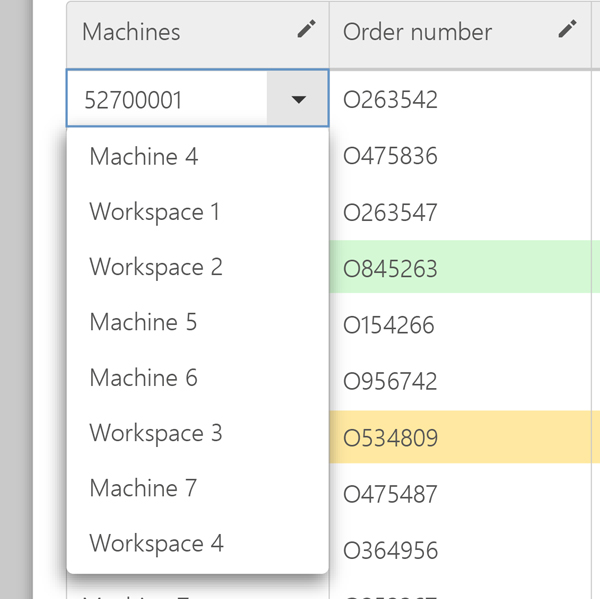The height and width of the screenshot is (599, 600).
Task: Select order cell O263542
Action: [461, 99]
